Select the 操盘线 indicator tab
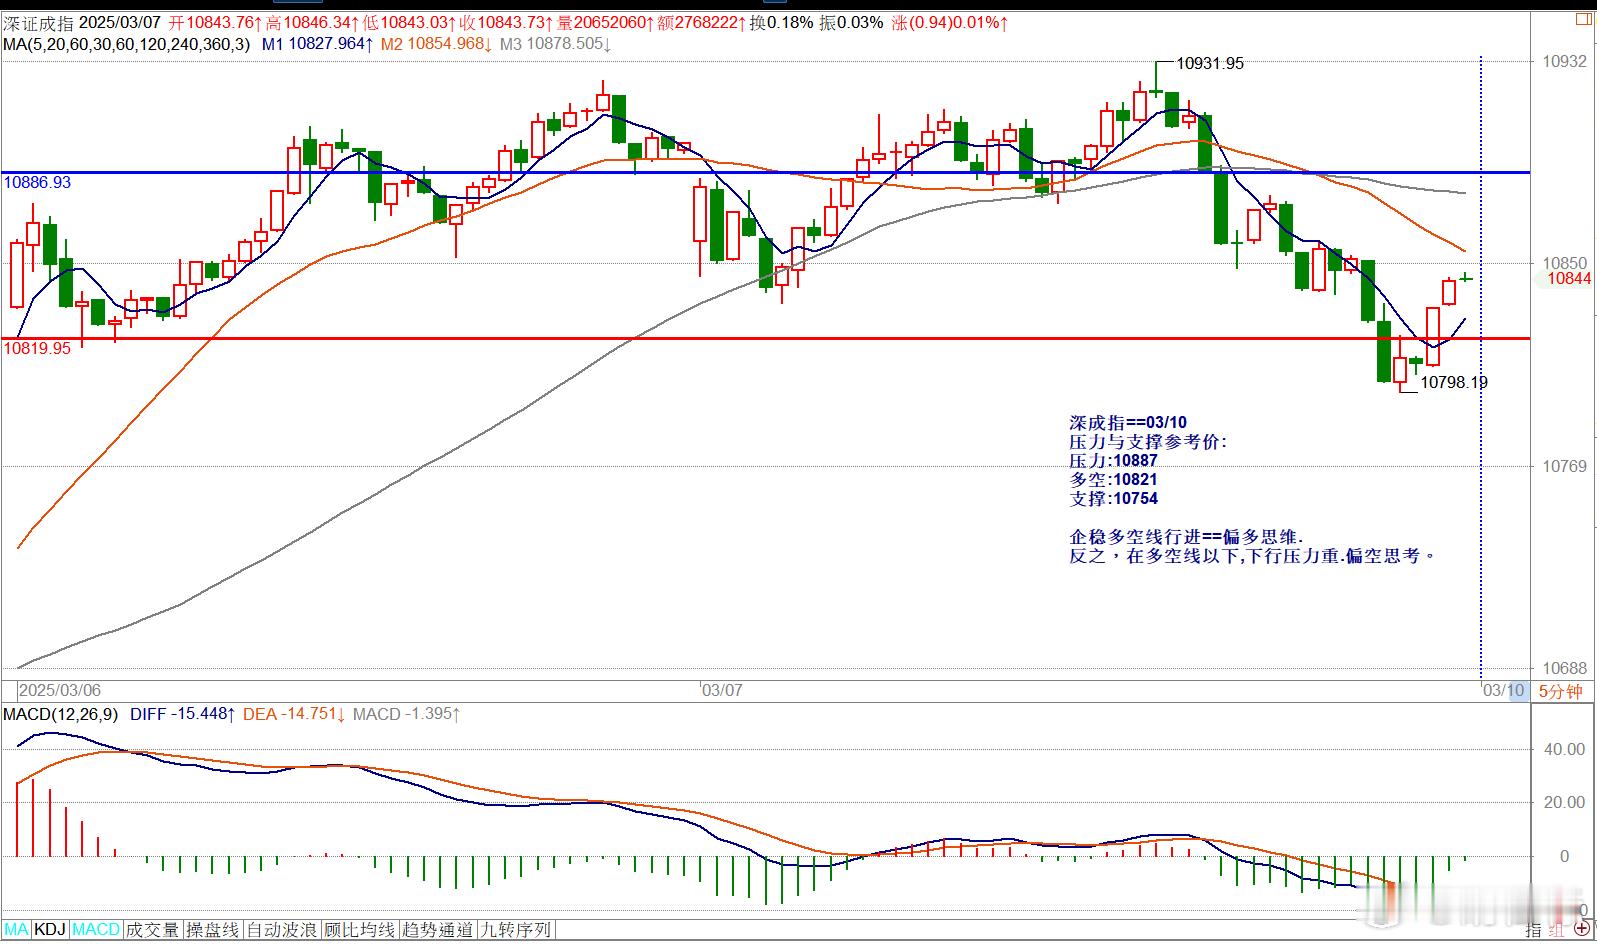The height and width of the screenshot is (945, 1597). (x=213, y=929)
